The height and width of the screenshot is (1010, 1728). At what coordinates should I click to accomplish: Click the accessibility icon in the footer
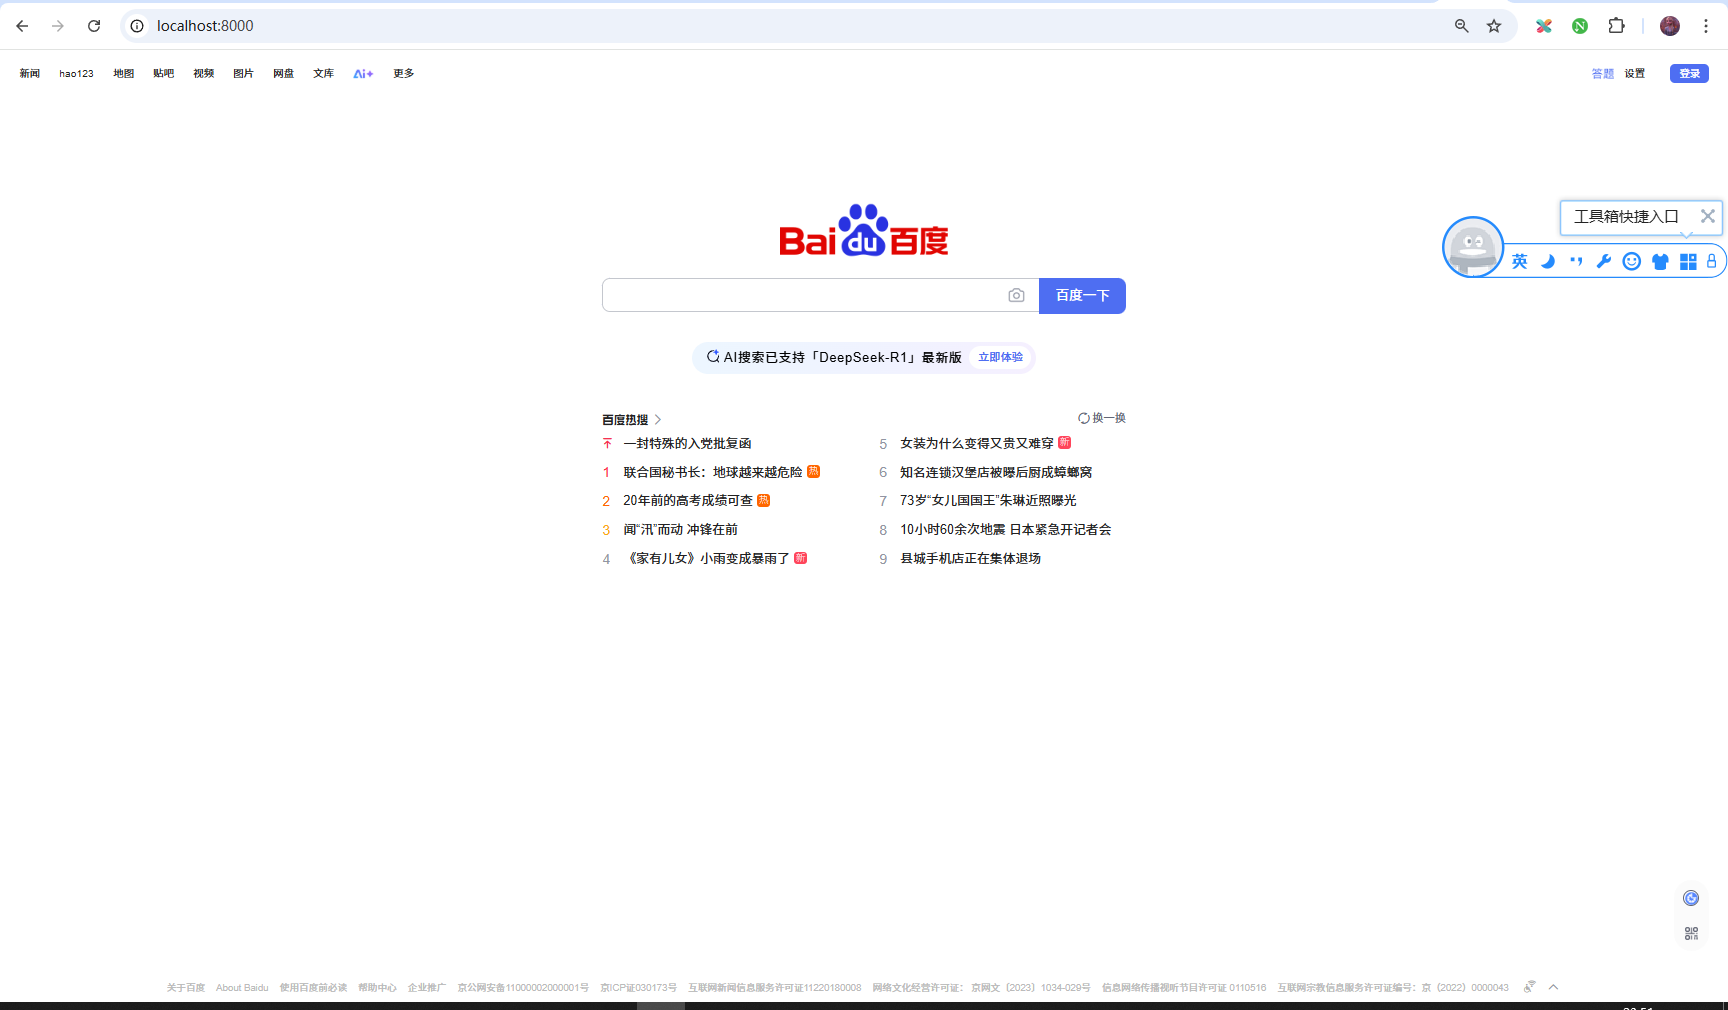coord(1529,987)
